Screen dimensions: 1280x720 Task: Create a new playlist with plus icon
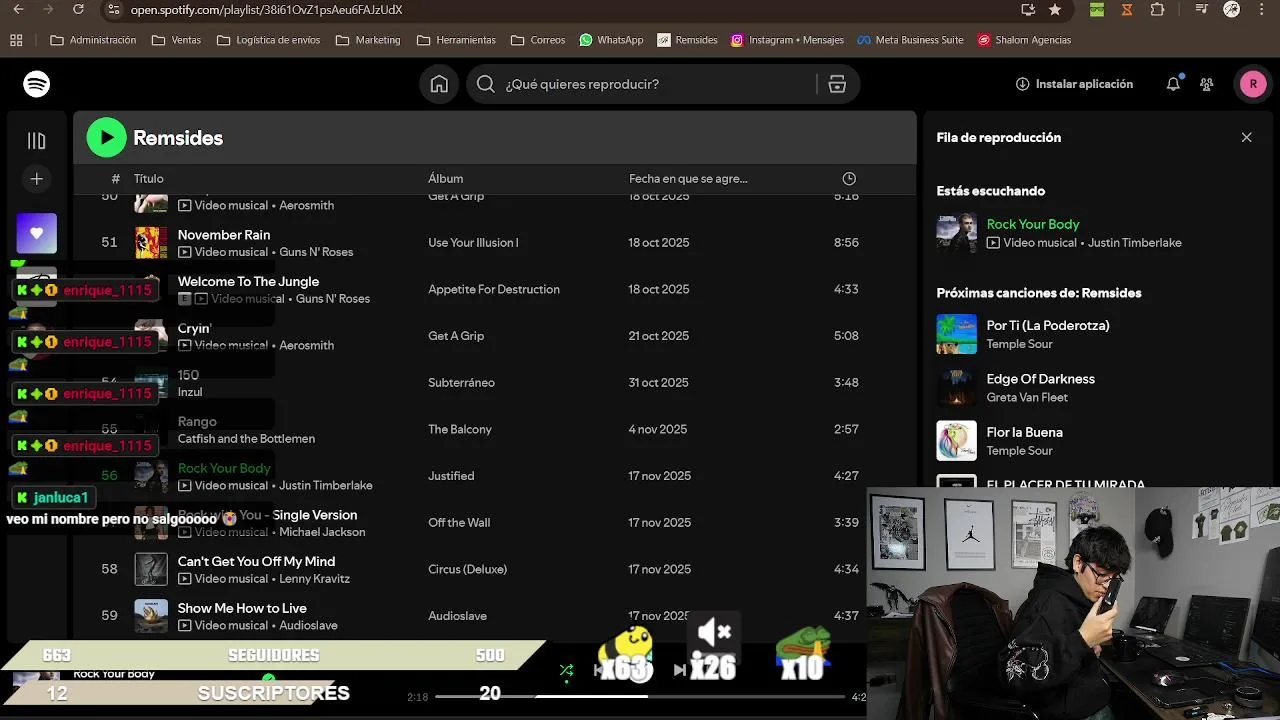pos(37,179)
